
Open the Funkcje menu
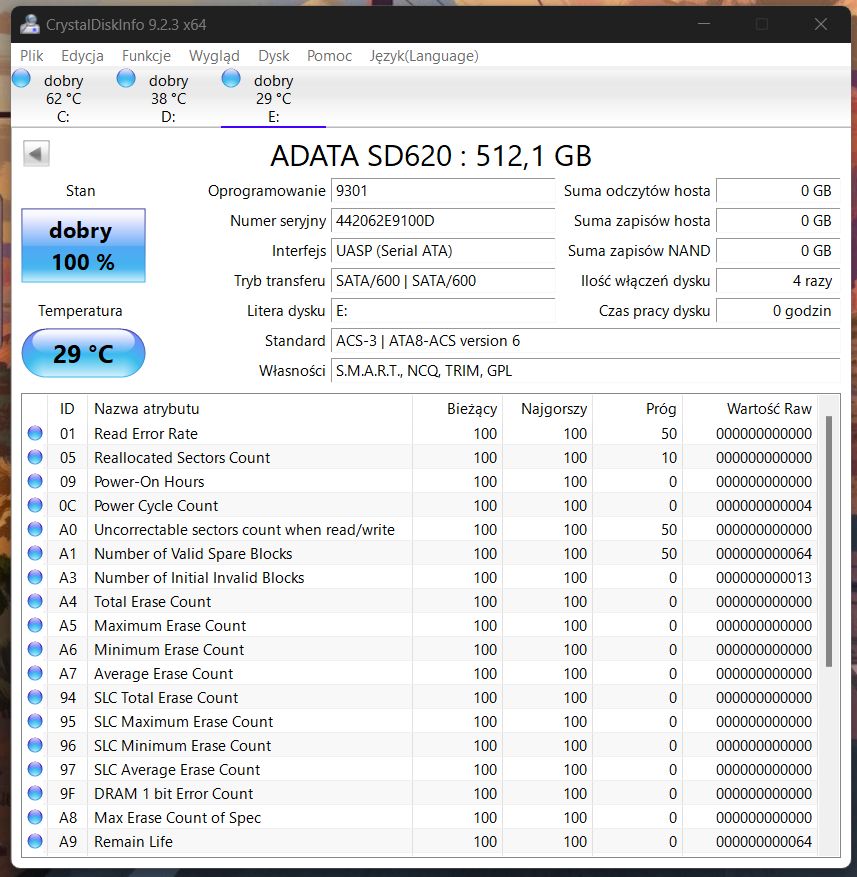[146, 56]
